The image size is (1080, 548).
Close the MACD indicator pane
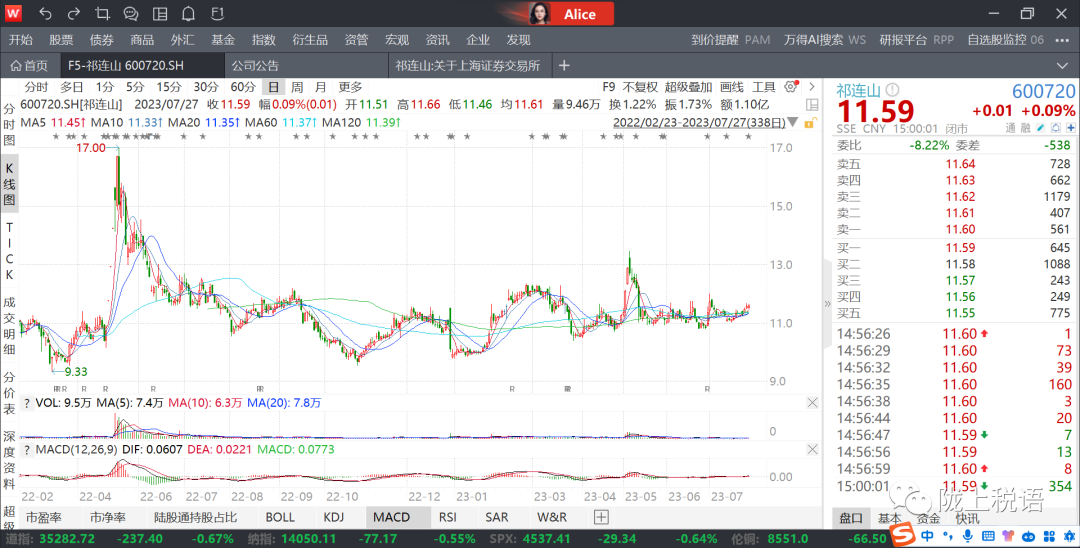pos(812,450)
